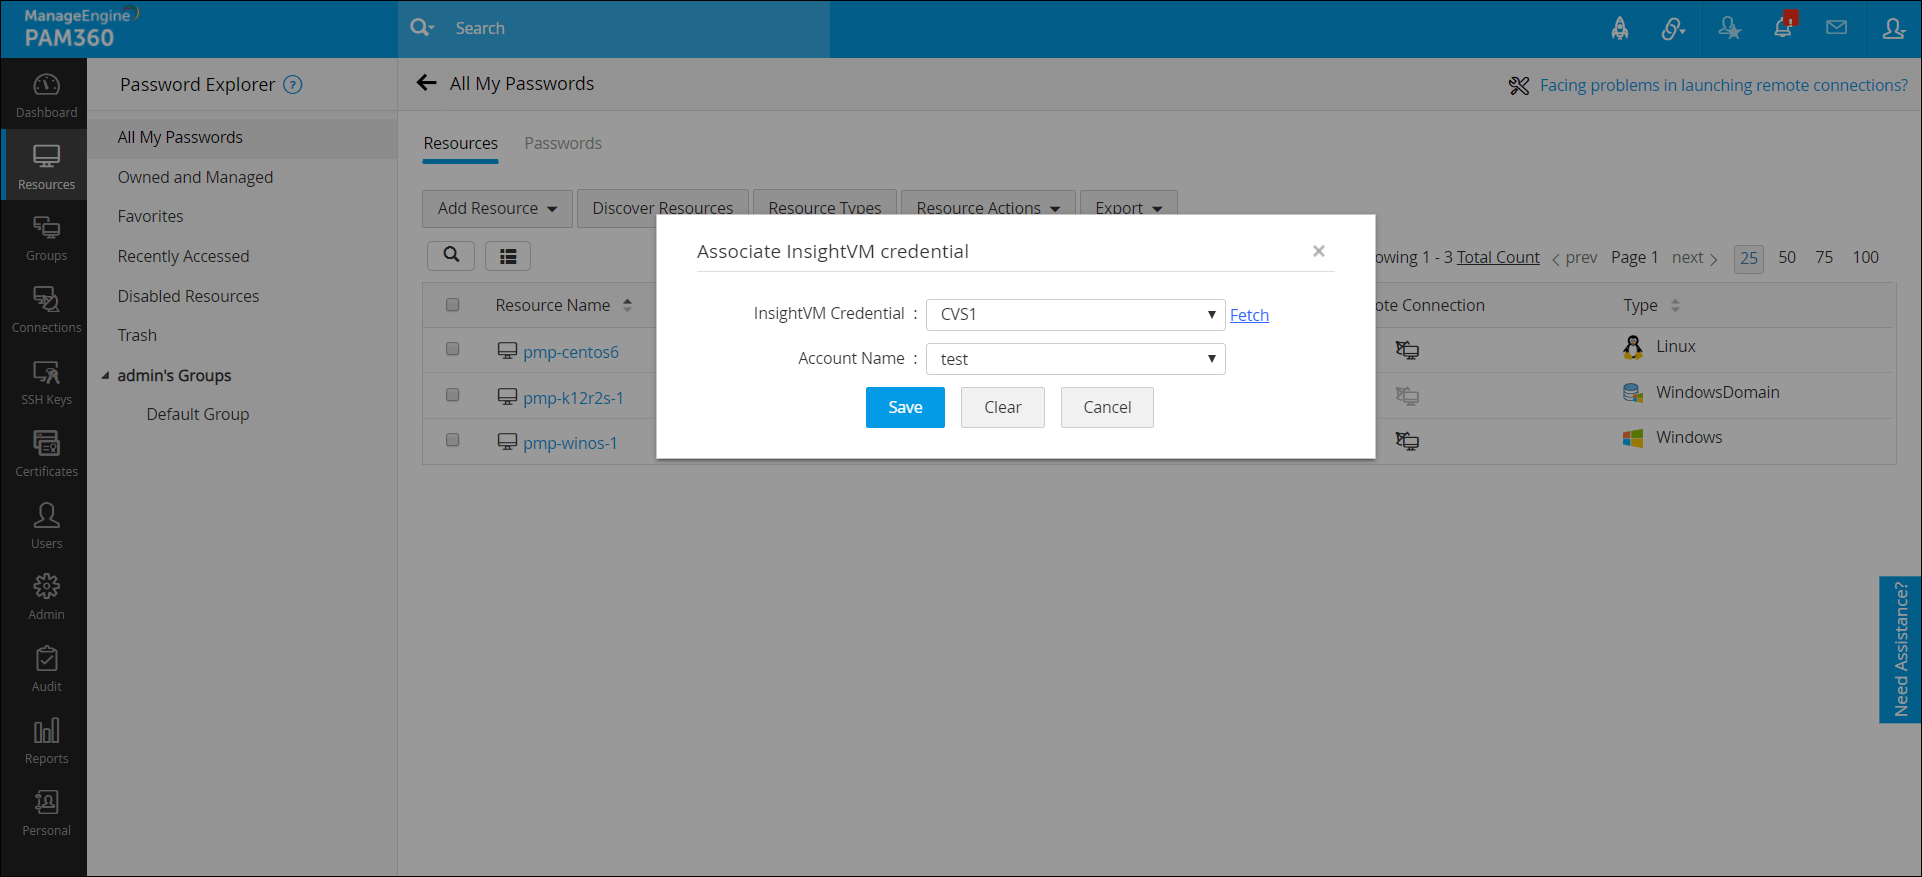Open Admin gear icon
The image size is (1922, 877).
point(46,597)
